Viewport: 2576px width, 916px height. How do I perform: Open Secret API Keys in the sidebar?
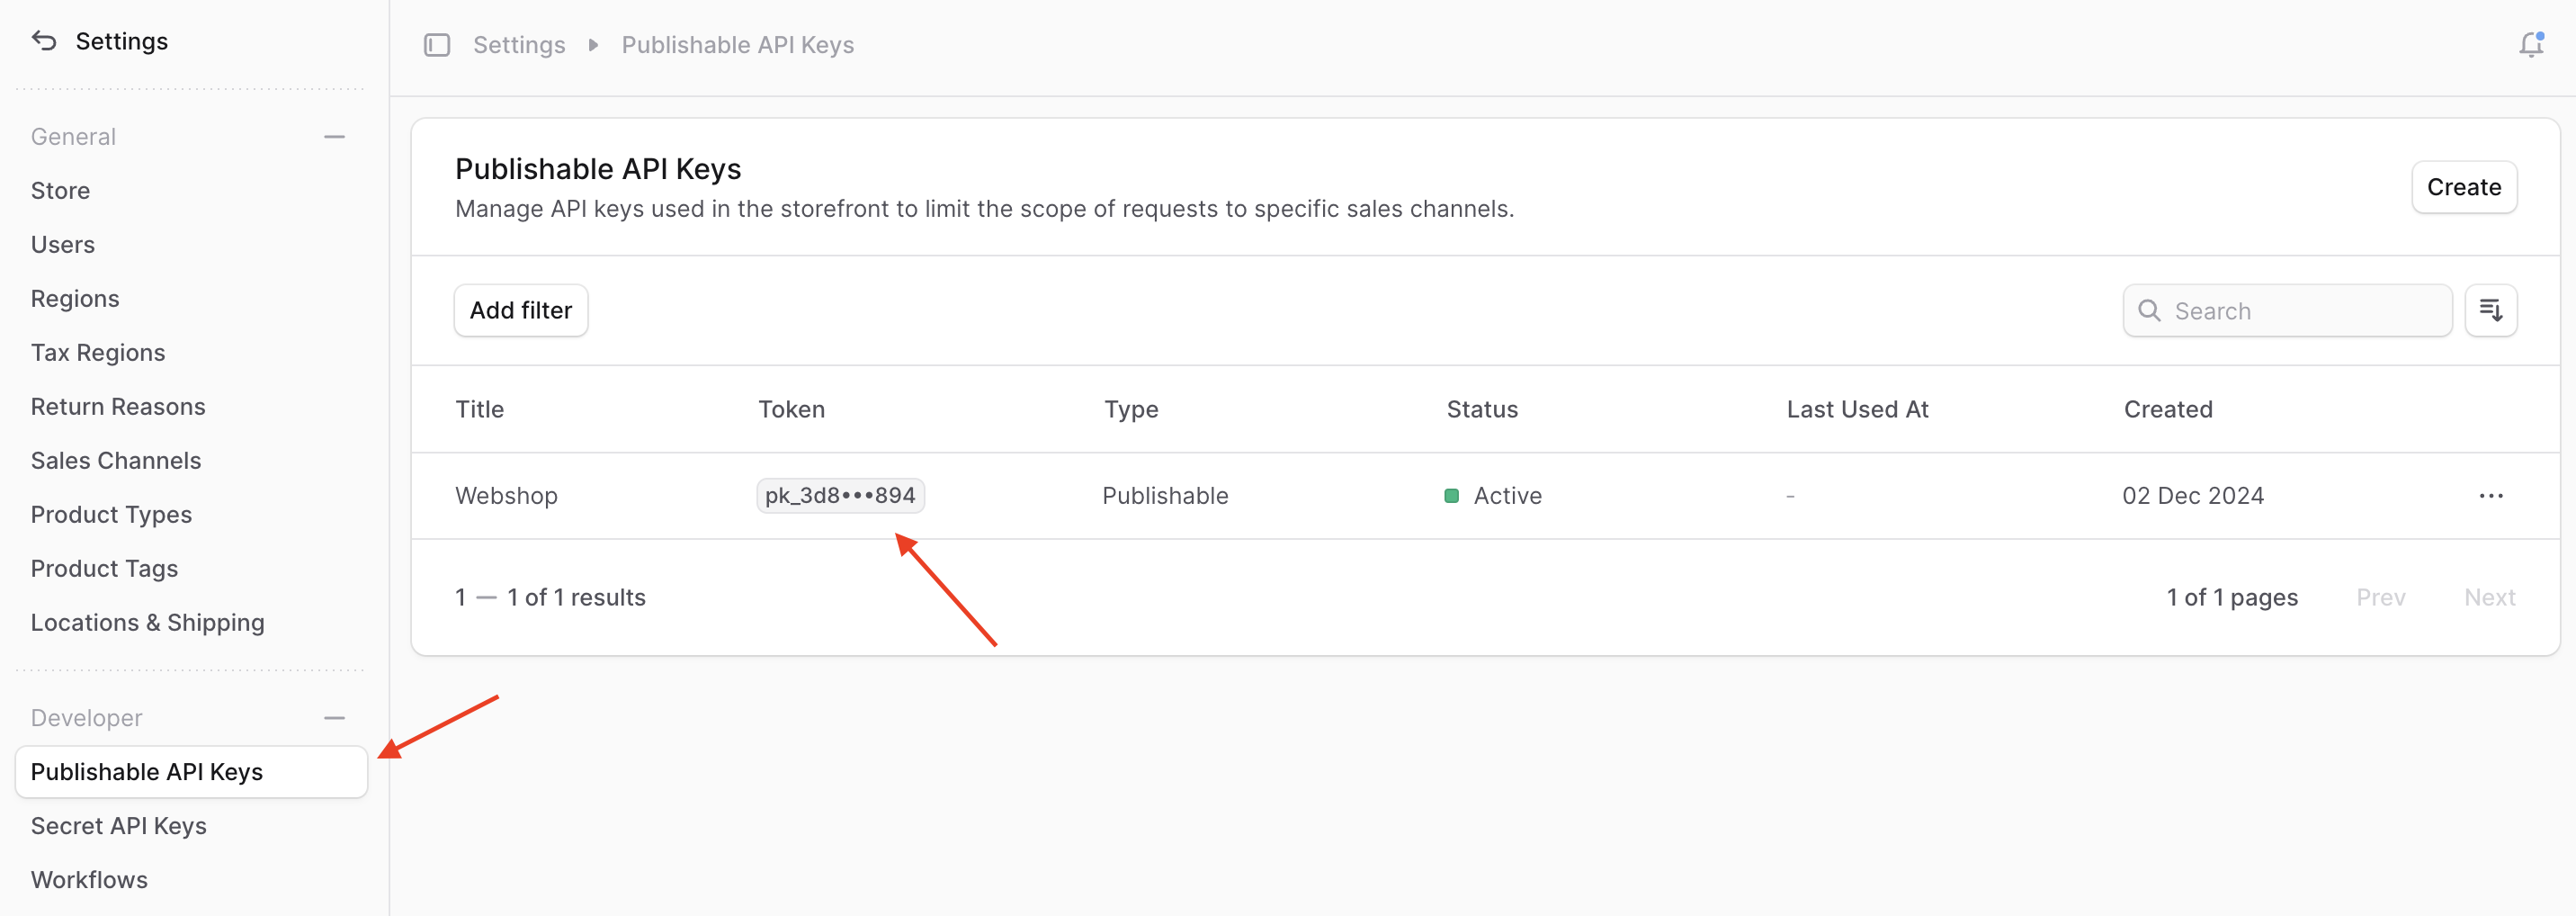(x=118, y=825)
